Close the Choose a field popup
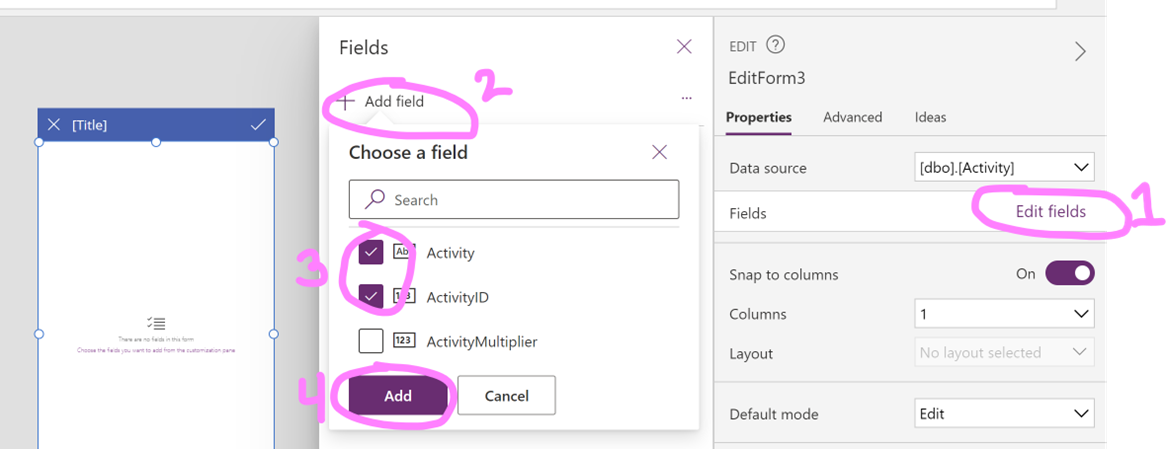 coord(659,152)
